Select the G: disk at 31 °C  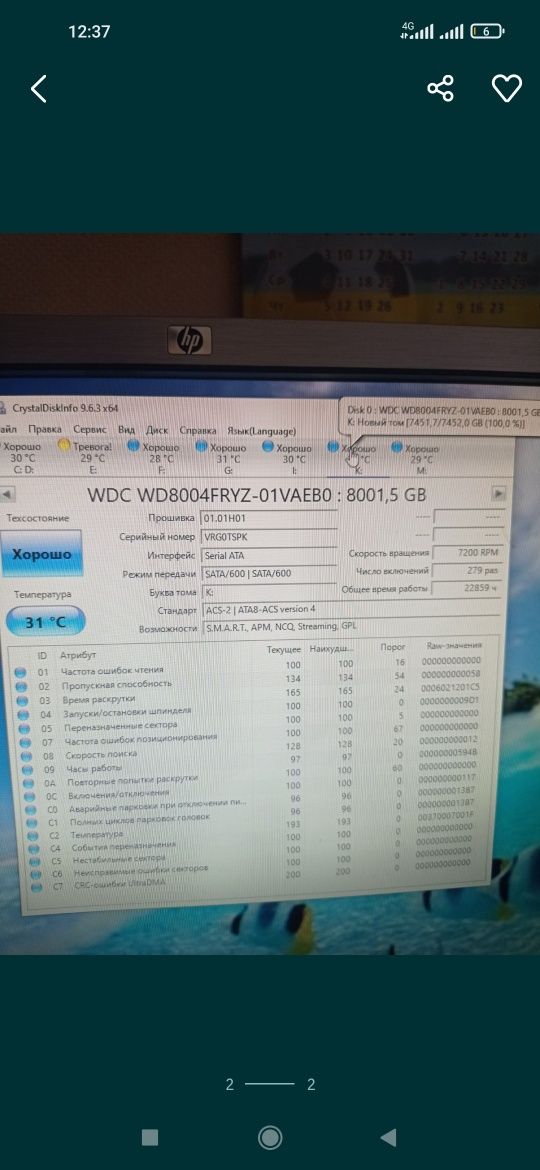pyautogui.click(x=222, y=458)
